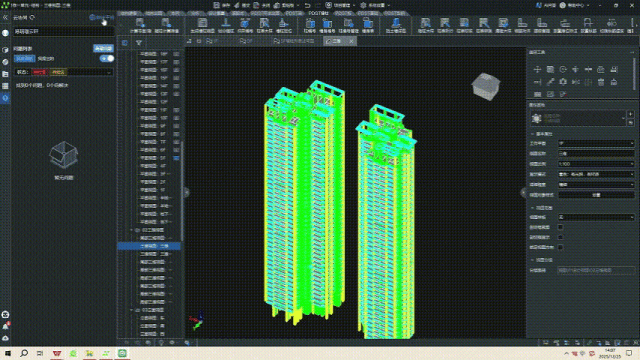Open the display mode dropdown below scale
Viewport: 640px width, 360px height.
[x=596, y=174]
